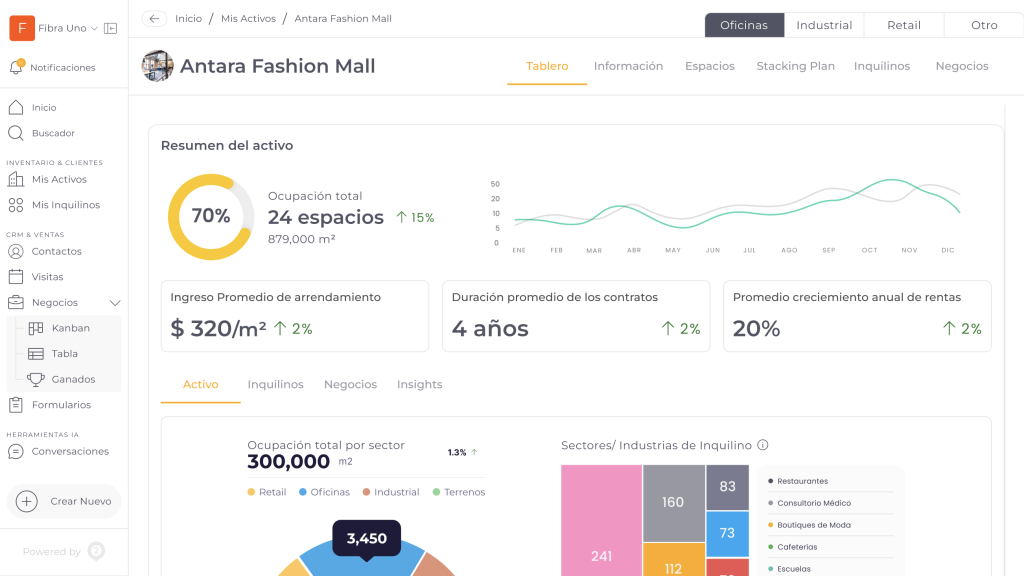Image resolution: width=1024 pixels, height=576 pixels.
Task: Toggle the Retail legend swatch
Action: [x=251, y=492]
